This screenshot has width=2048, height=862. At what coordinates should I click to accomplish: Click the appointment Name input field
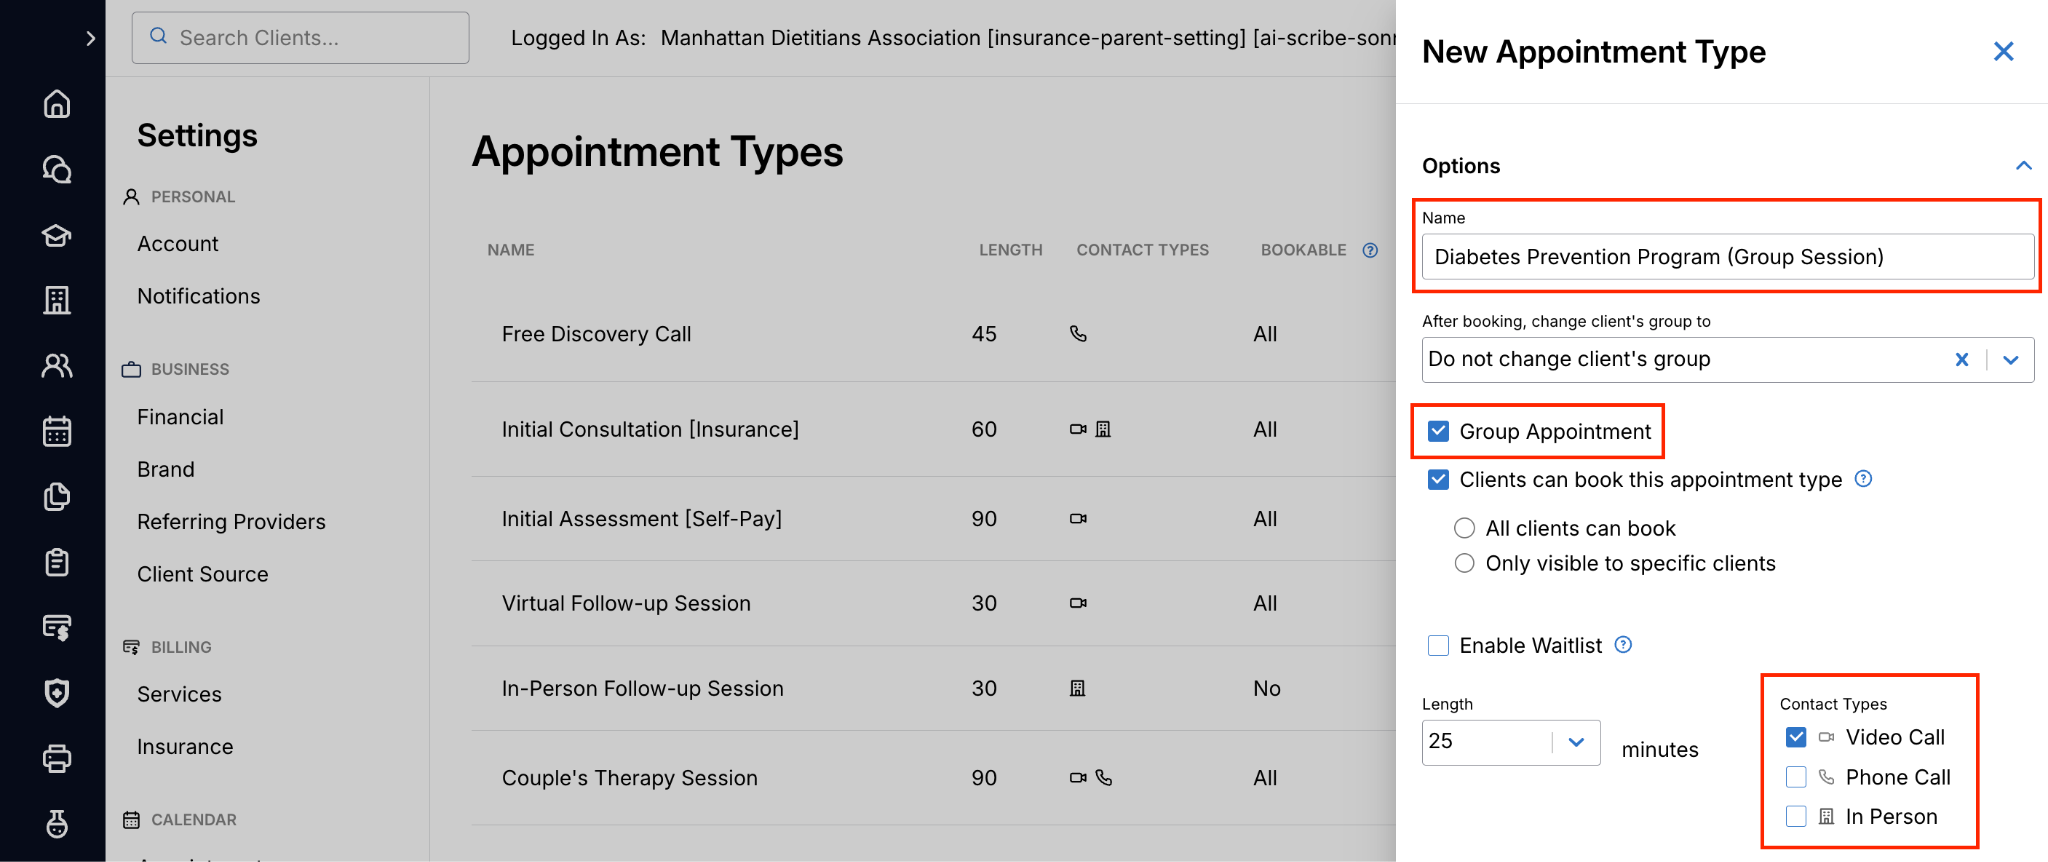(1727, 257)
